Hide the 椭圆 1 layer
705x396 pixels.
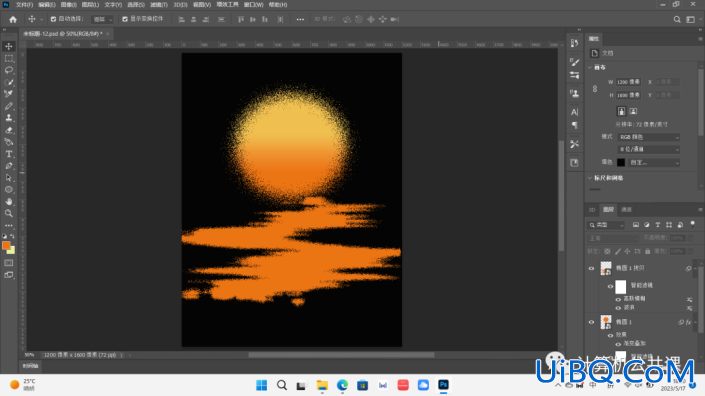591,322
